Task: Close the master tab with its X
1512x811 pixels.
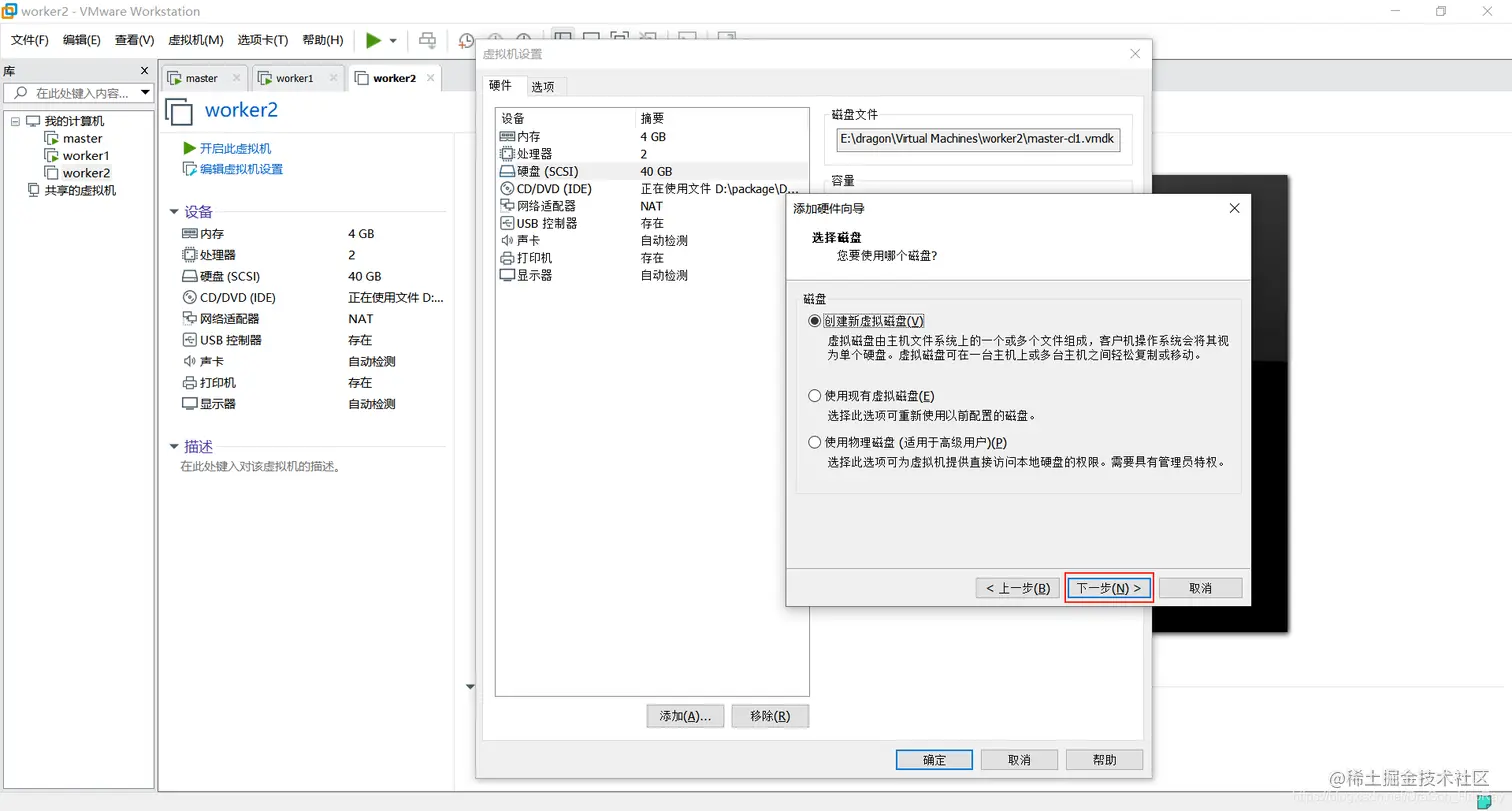Action: pyautogui.click(x=237, y=77)
